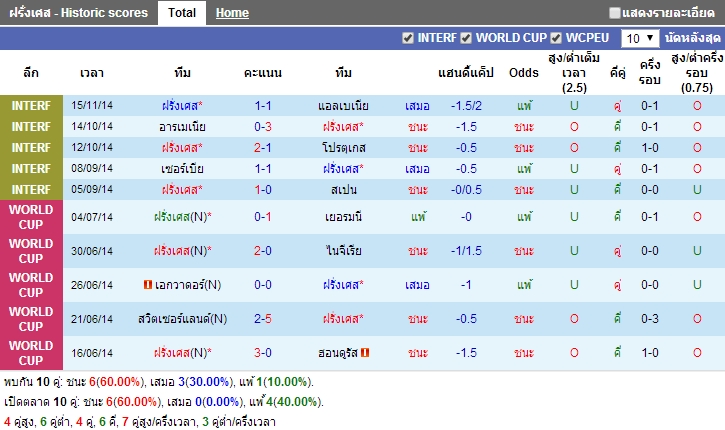The height and width of the screenshot is (430, 725).
Task: Click score 0-3 in 14/10/14 row
Action: [x=263, y=127]
